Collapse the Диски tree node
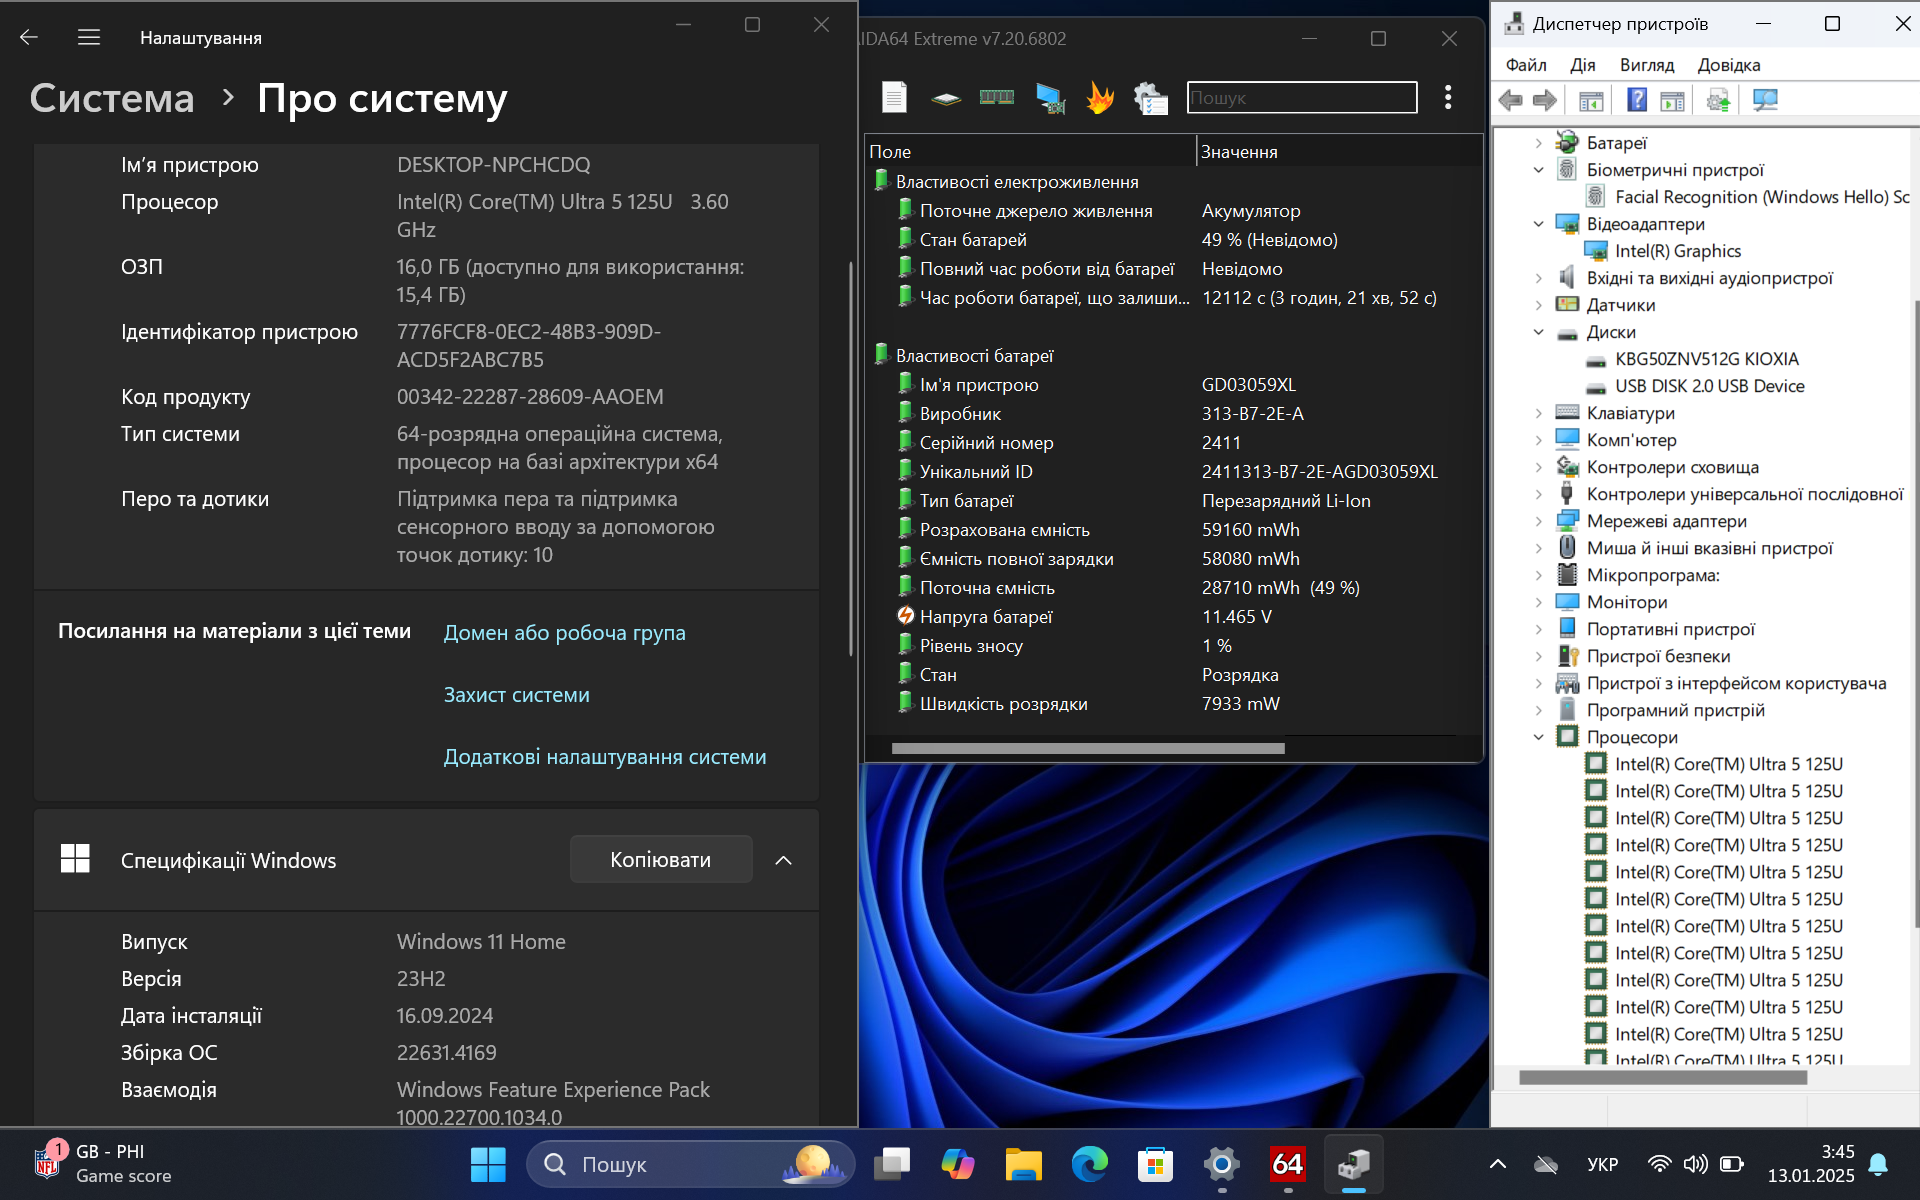This screenshot has height=1200, width=1920. pyautogui.click(x=1538, y=332)
